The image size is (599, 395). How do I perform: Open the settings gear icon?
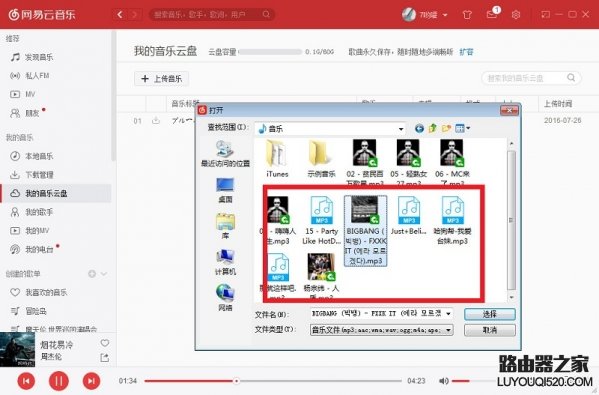516,15
